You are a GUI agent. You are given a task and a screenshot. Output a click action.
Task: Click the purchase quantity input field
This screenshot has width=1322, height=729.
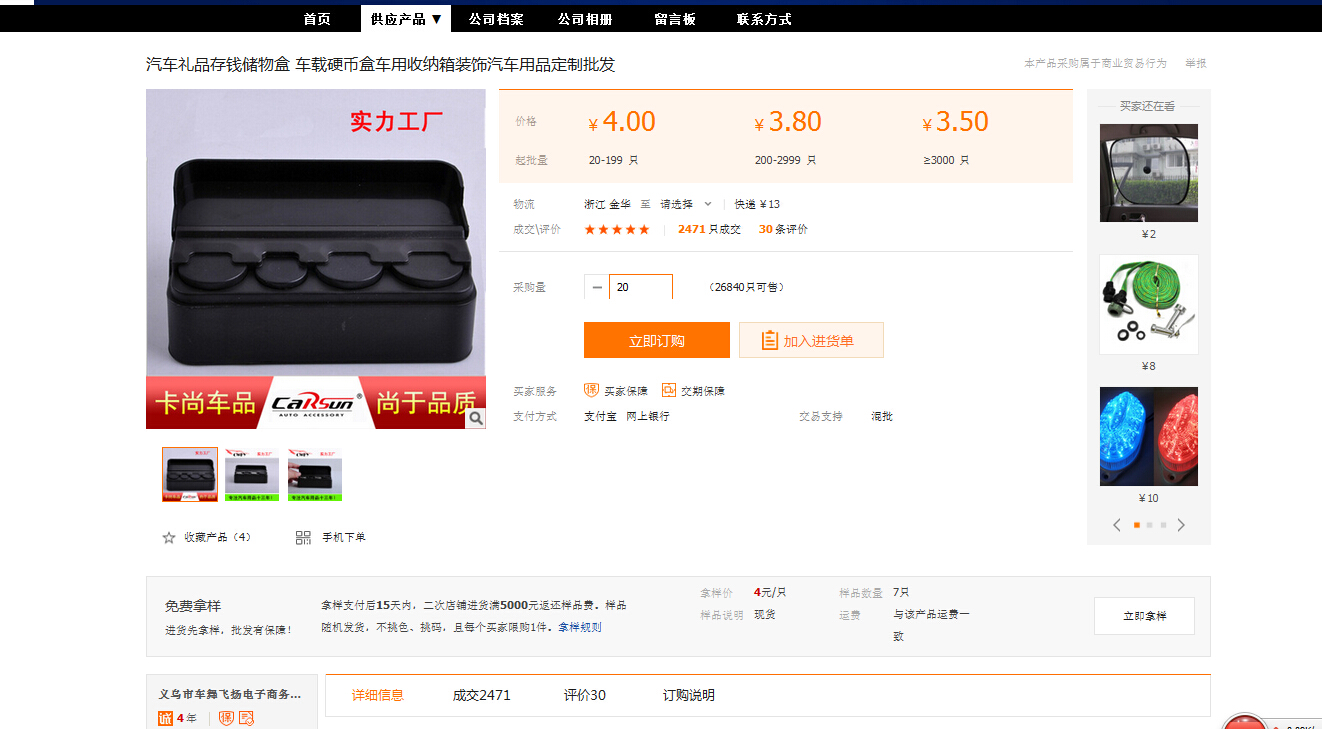click(641, 287)
